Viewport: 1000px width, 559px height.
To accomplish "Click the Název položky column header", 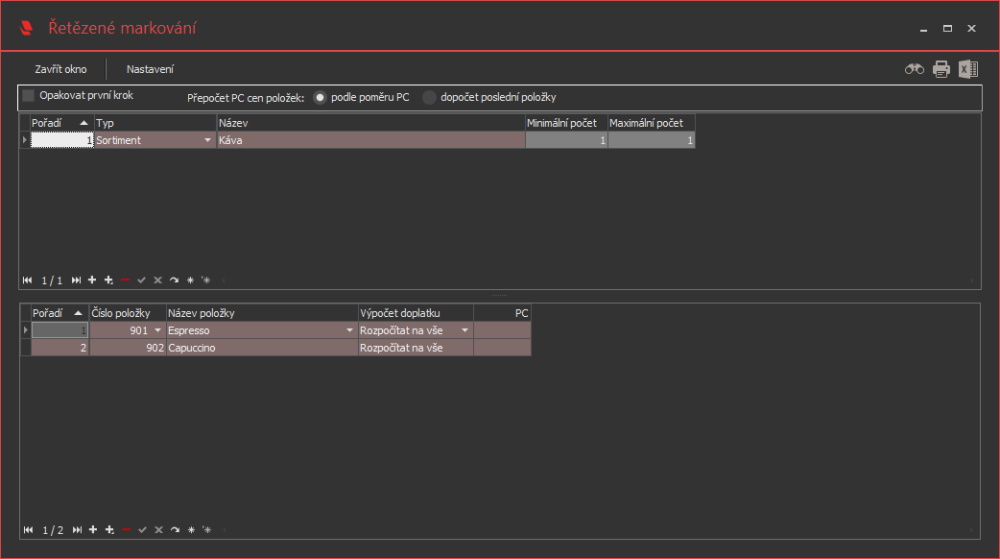I will 262,313.
